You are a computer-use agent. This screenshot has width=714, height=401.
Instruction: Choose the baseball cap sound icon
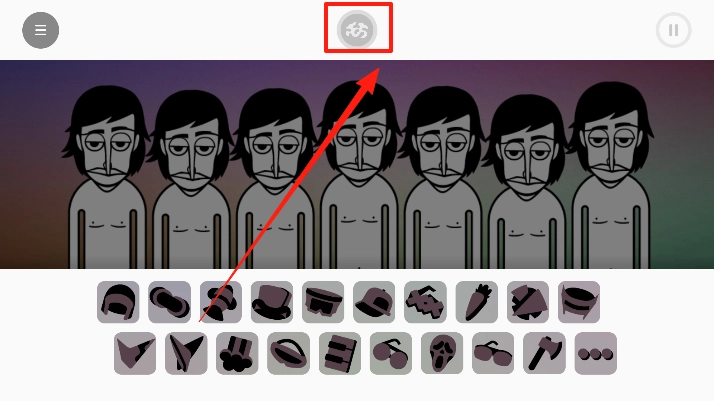pyautogui.click(x=374, y=302)
